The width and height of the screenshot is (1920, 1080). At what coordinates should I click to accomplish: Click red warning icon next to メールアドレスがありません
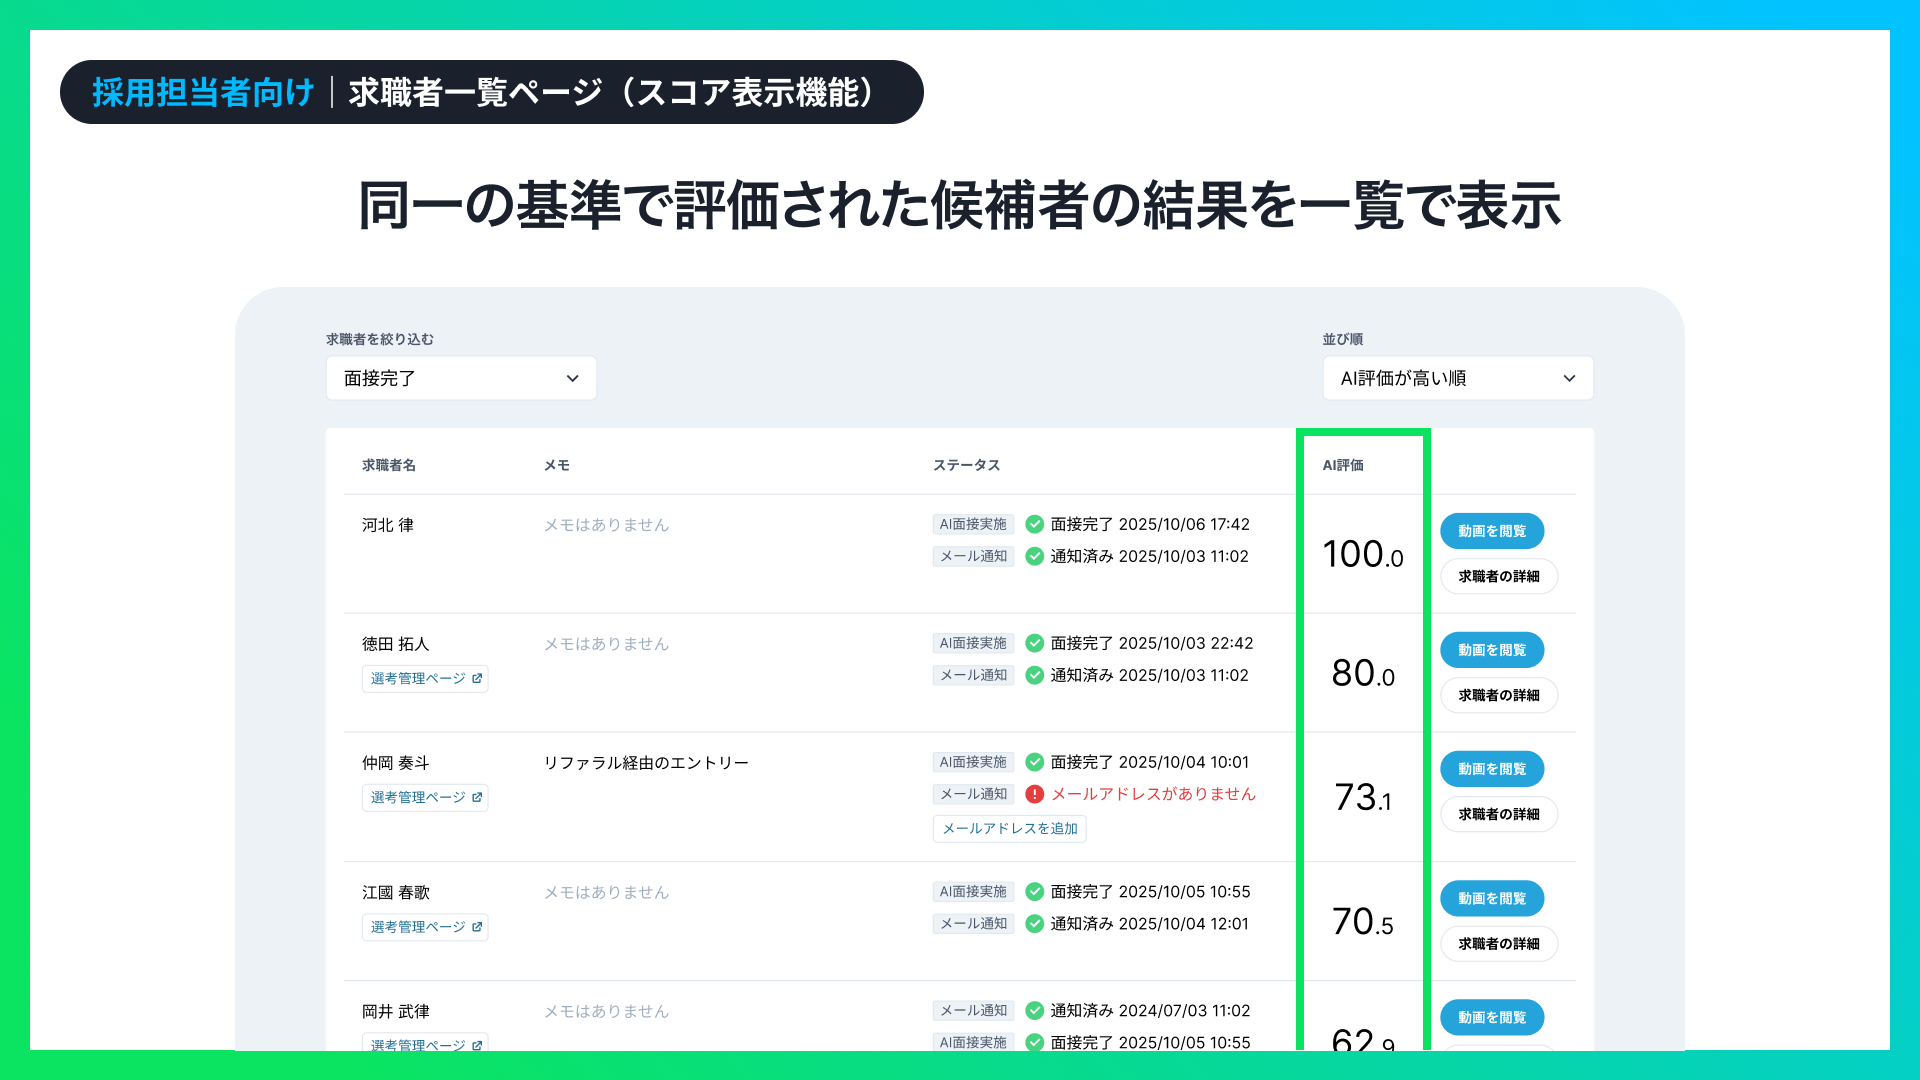[1035, 794]
